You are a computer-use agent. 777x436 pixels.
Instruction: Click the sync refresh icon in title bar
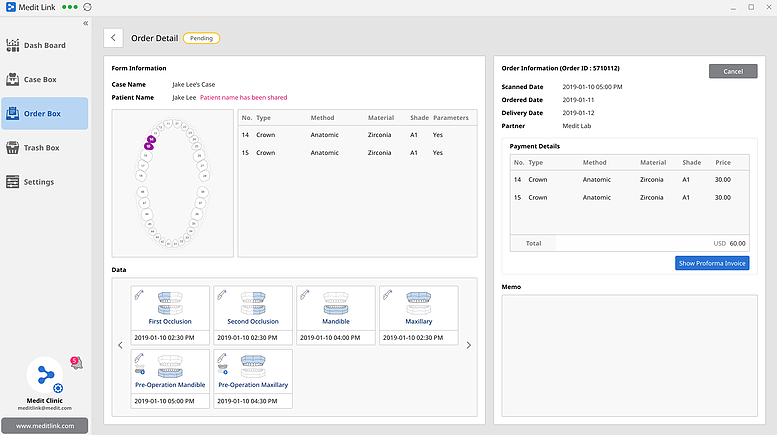click(87, 7)
